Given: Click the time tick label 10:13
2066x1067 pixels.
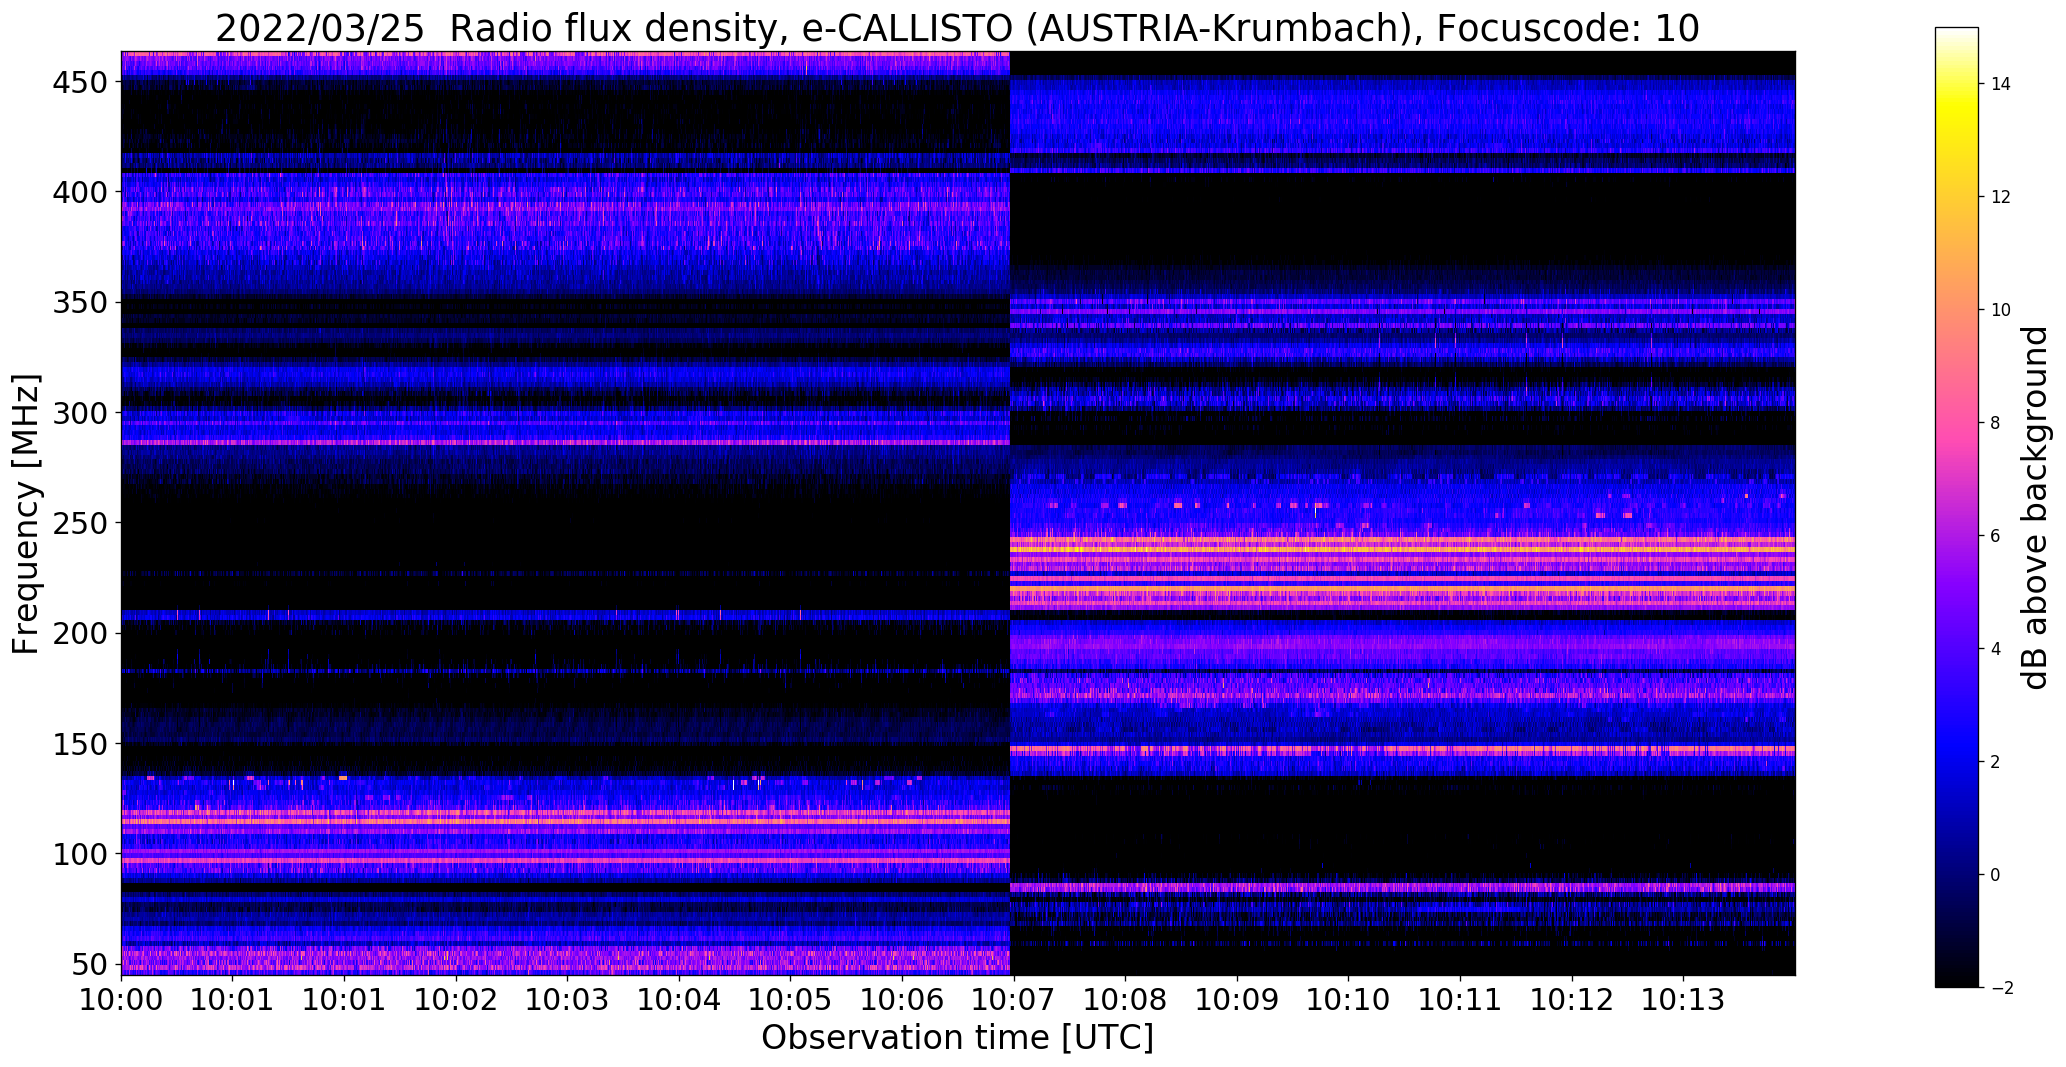Looking at the screenshot, I should point(1683,1001).
